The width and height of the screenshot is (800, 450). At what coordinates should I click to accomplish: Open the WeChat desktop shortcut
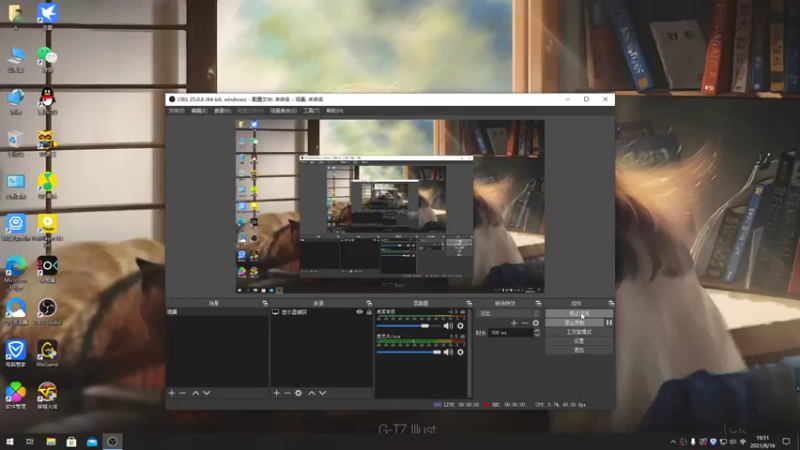click(x=47, y=59)
